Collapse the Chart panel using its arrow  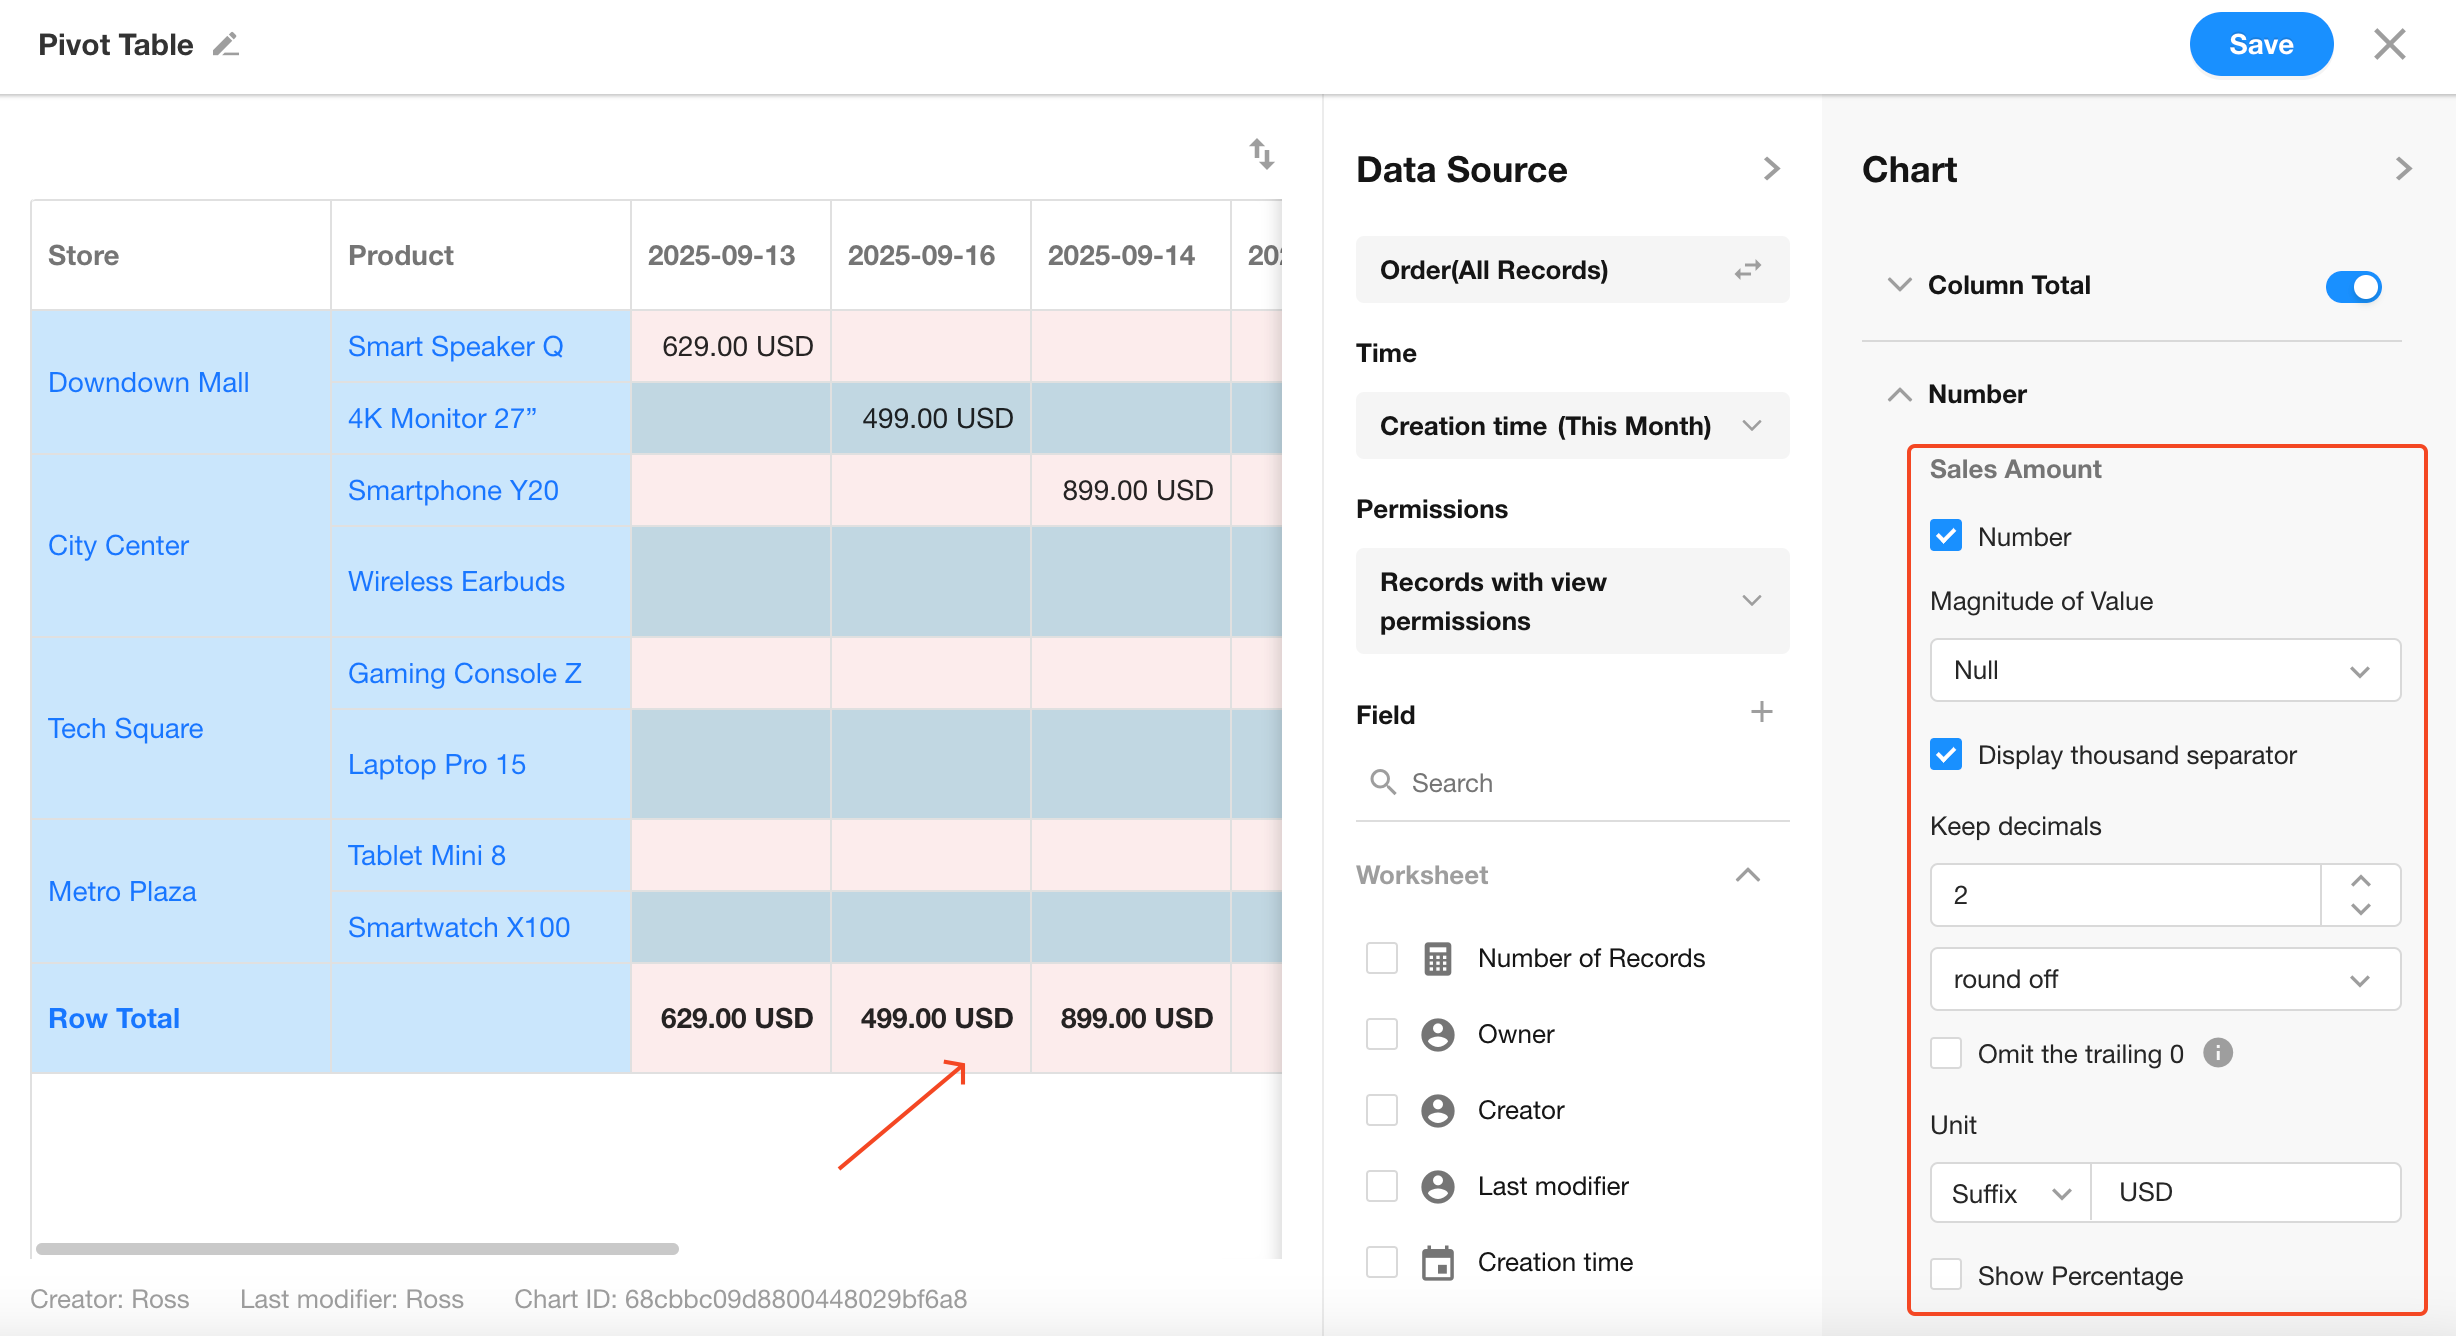[2403, 169]
